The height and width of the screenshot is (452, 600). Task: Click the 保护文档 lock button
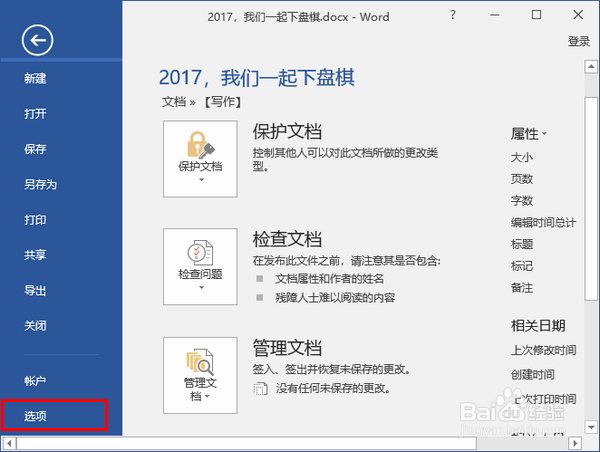pos(200,159)
